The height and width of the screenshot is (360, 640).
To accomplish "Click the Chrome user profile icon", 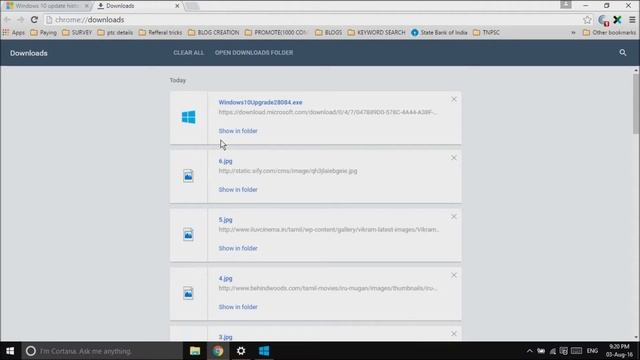I will pos(566,5).
